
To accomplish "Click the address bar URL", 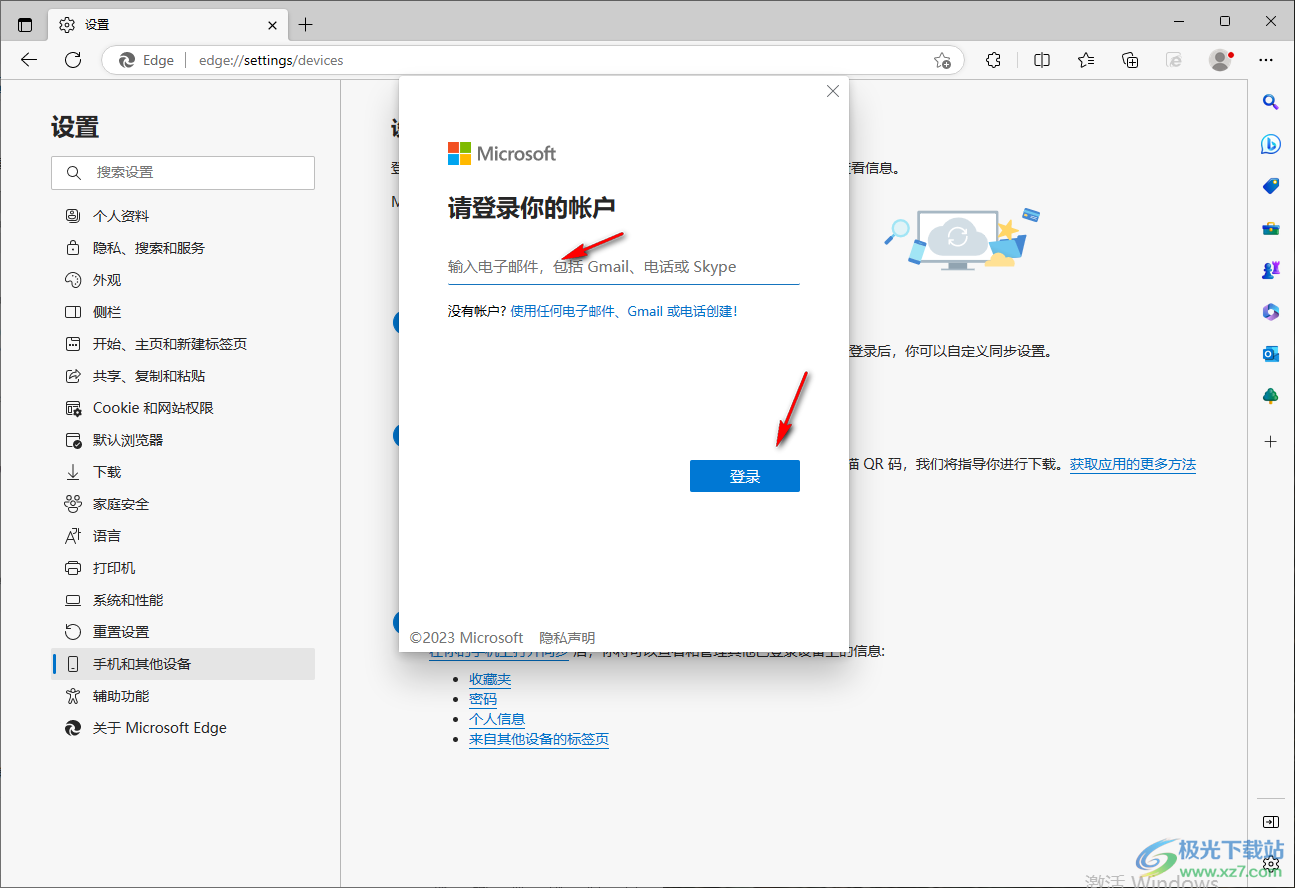I will 271,60.
